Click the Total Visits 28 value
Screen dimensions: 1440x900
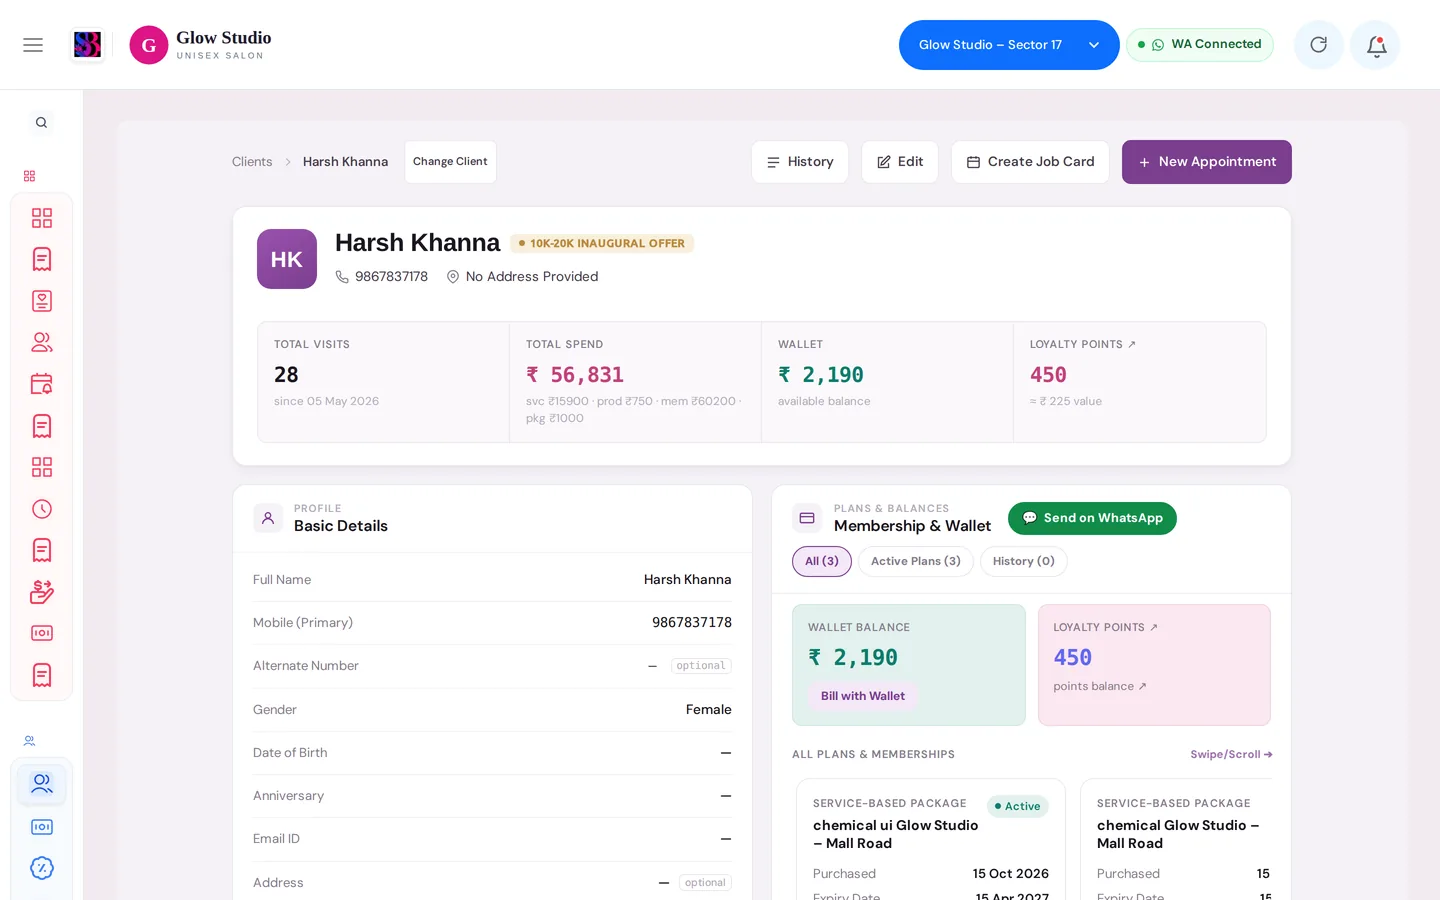click(x=286, y=375)
